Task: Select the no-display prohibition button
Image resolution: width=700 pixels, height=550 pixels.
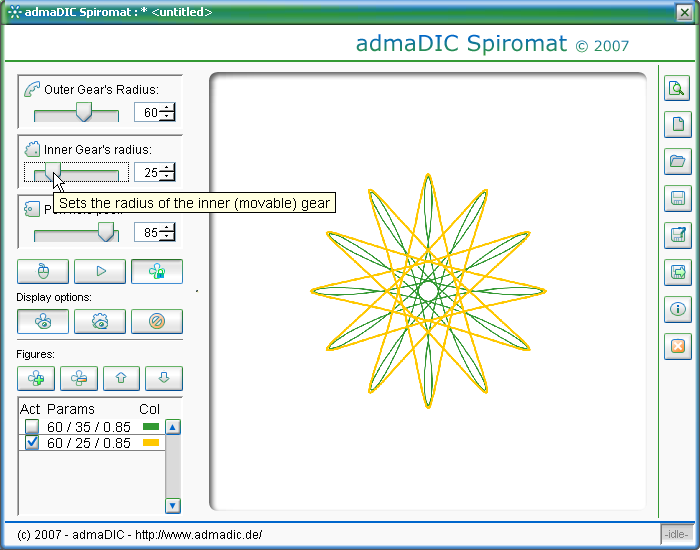Action: tap(157, 321)
